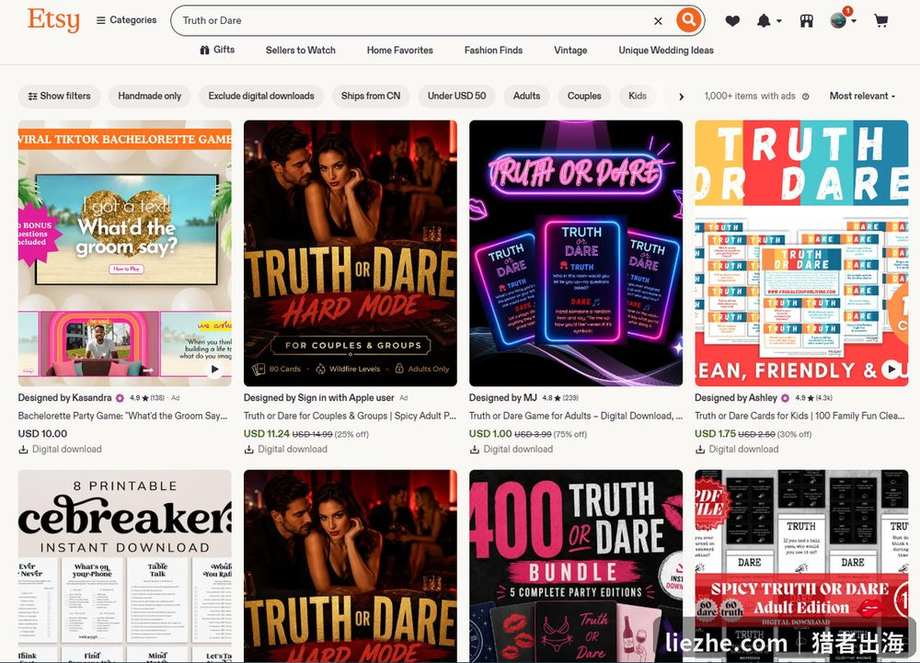920x663 pixels.
Task: Click star seller badge beside Kasandra
Action: (x=120, y=398)
